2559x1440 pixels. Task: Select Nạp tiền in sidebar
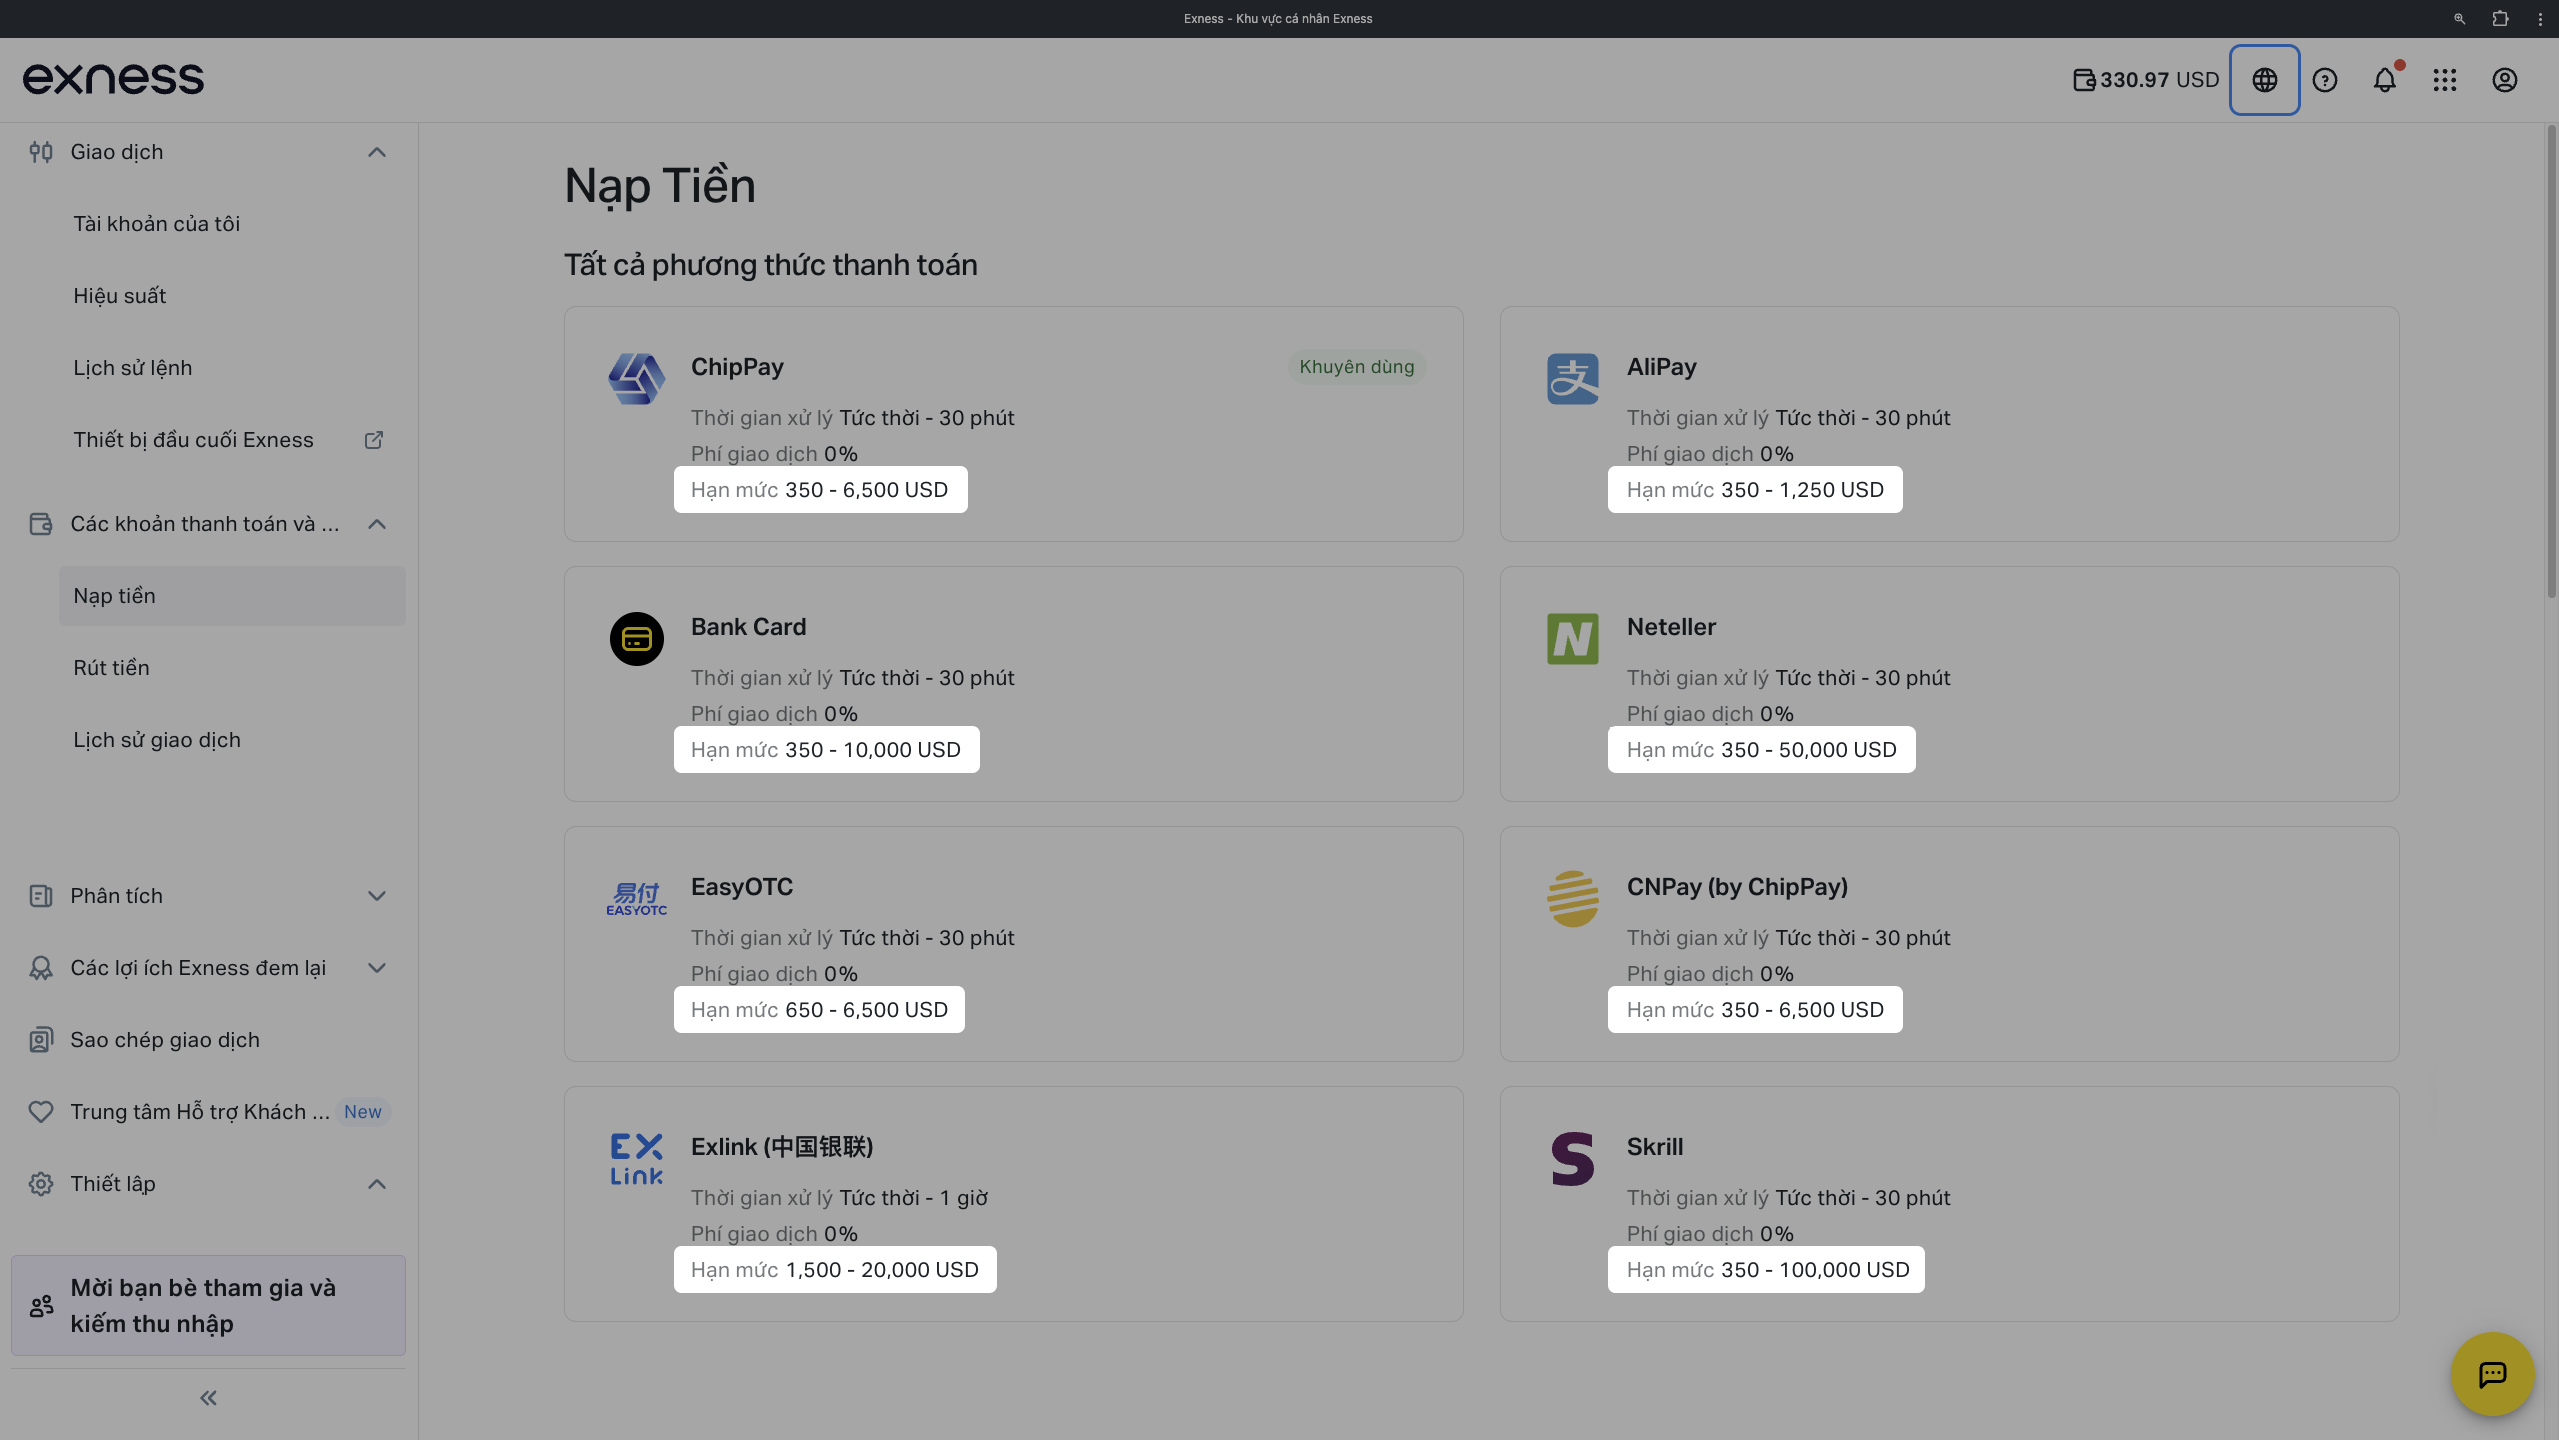pos(232,596)
